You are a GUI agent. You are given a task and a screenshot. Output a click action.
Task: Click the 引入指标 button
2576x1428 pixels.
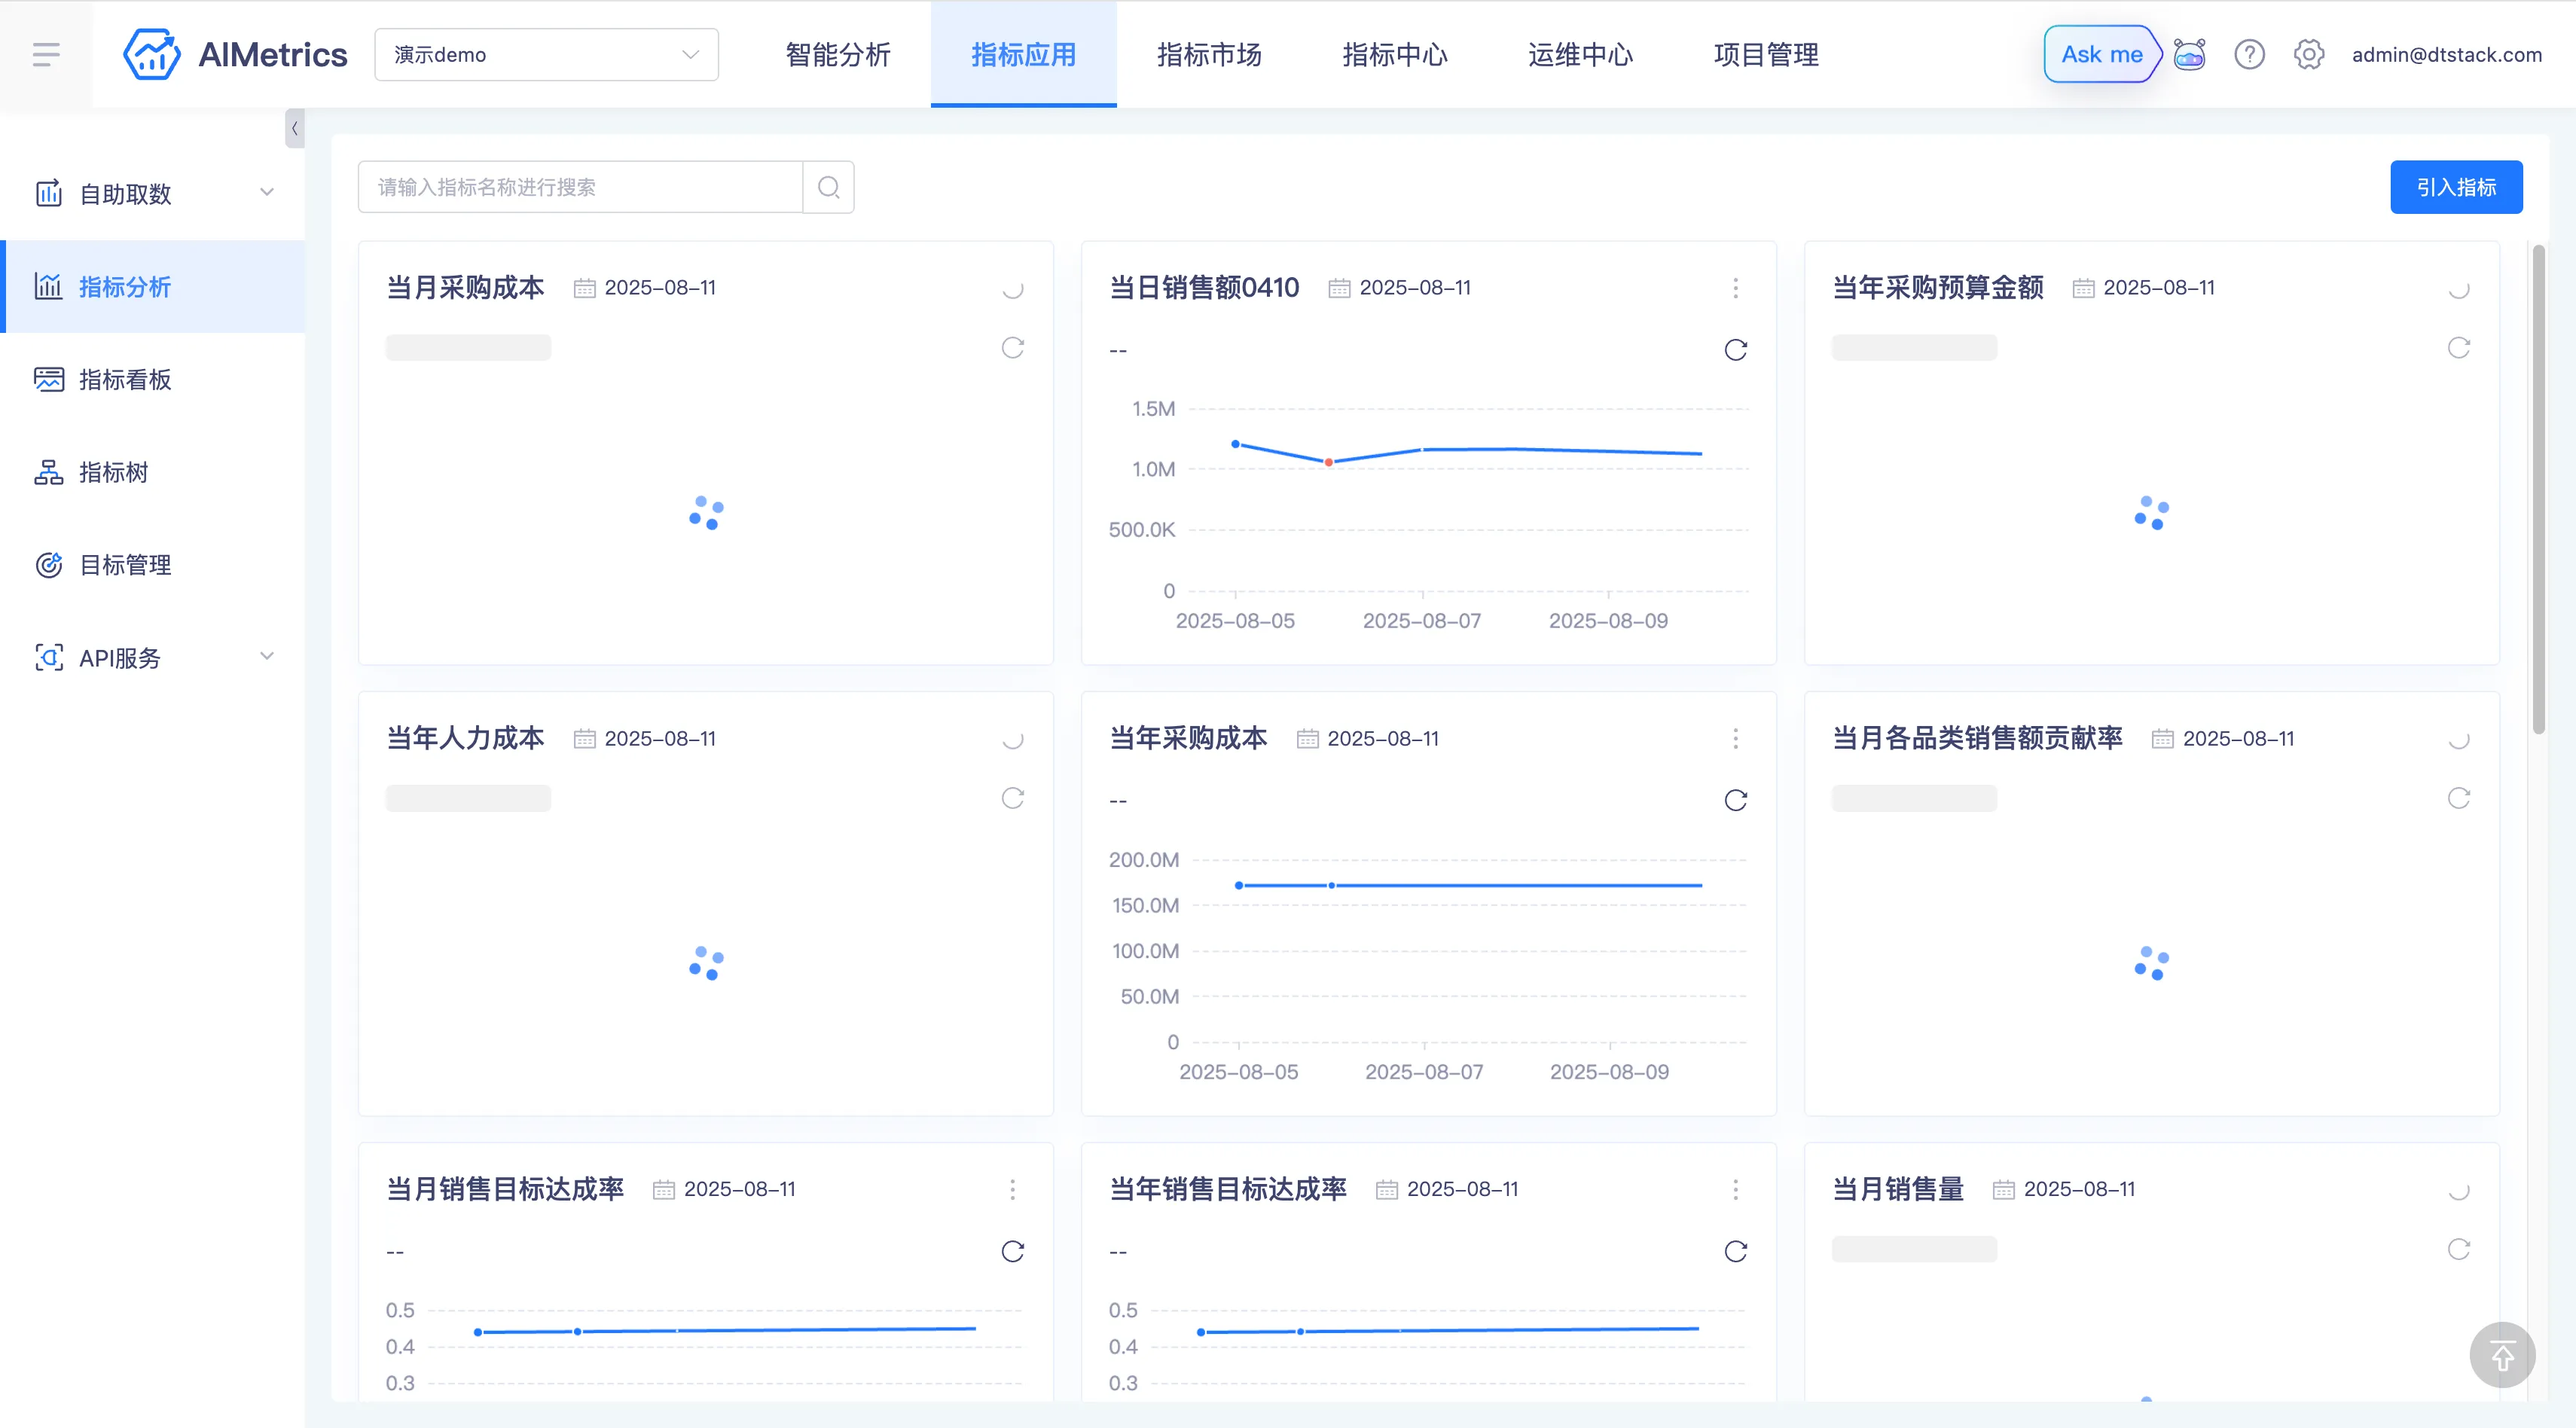pos(2455,187)
